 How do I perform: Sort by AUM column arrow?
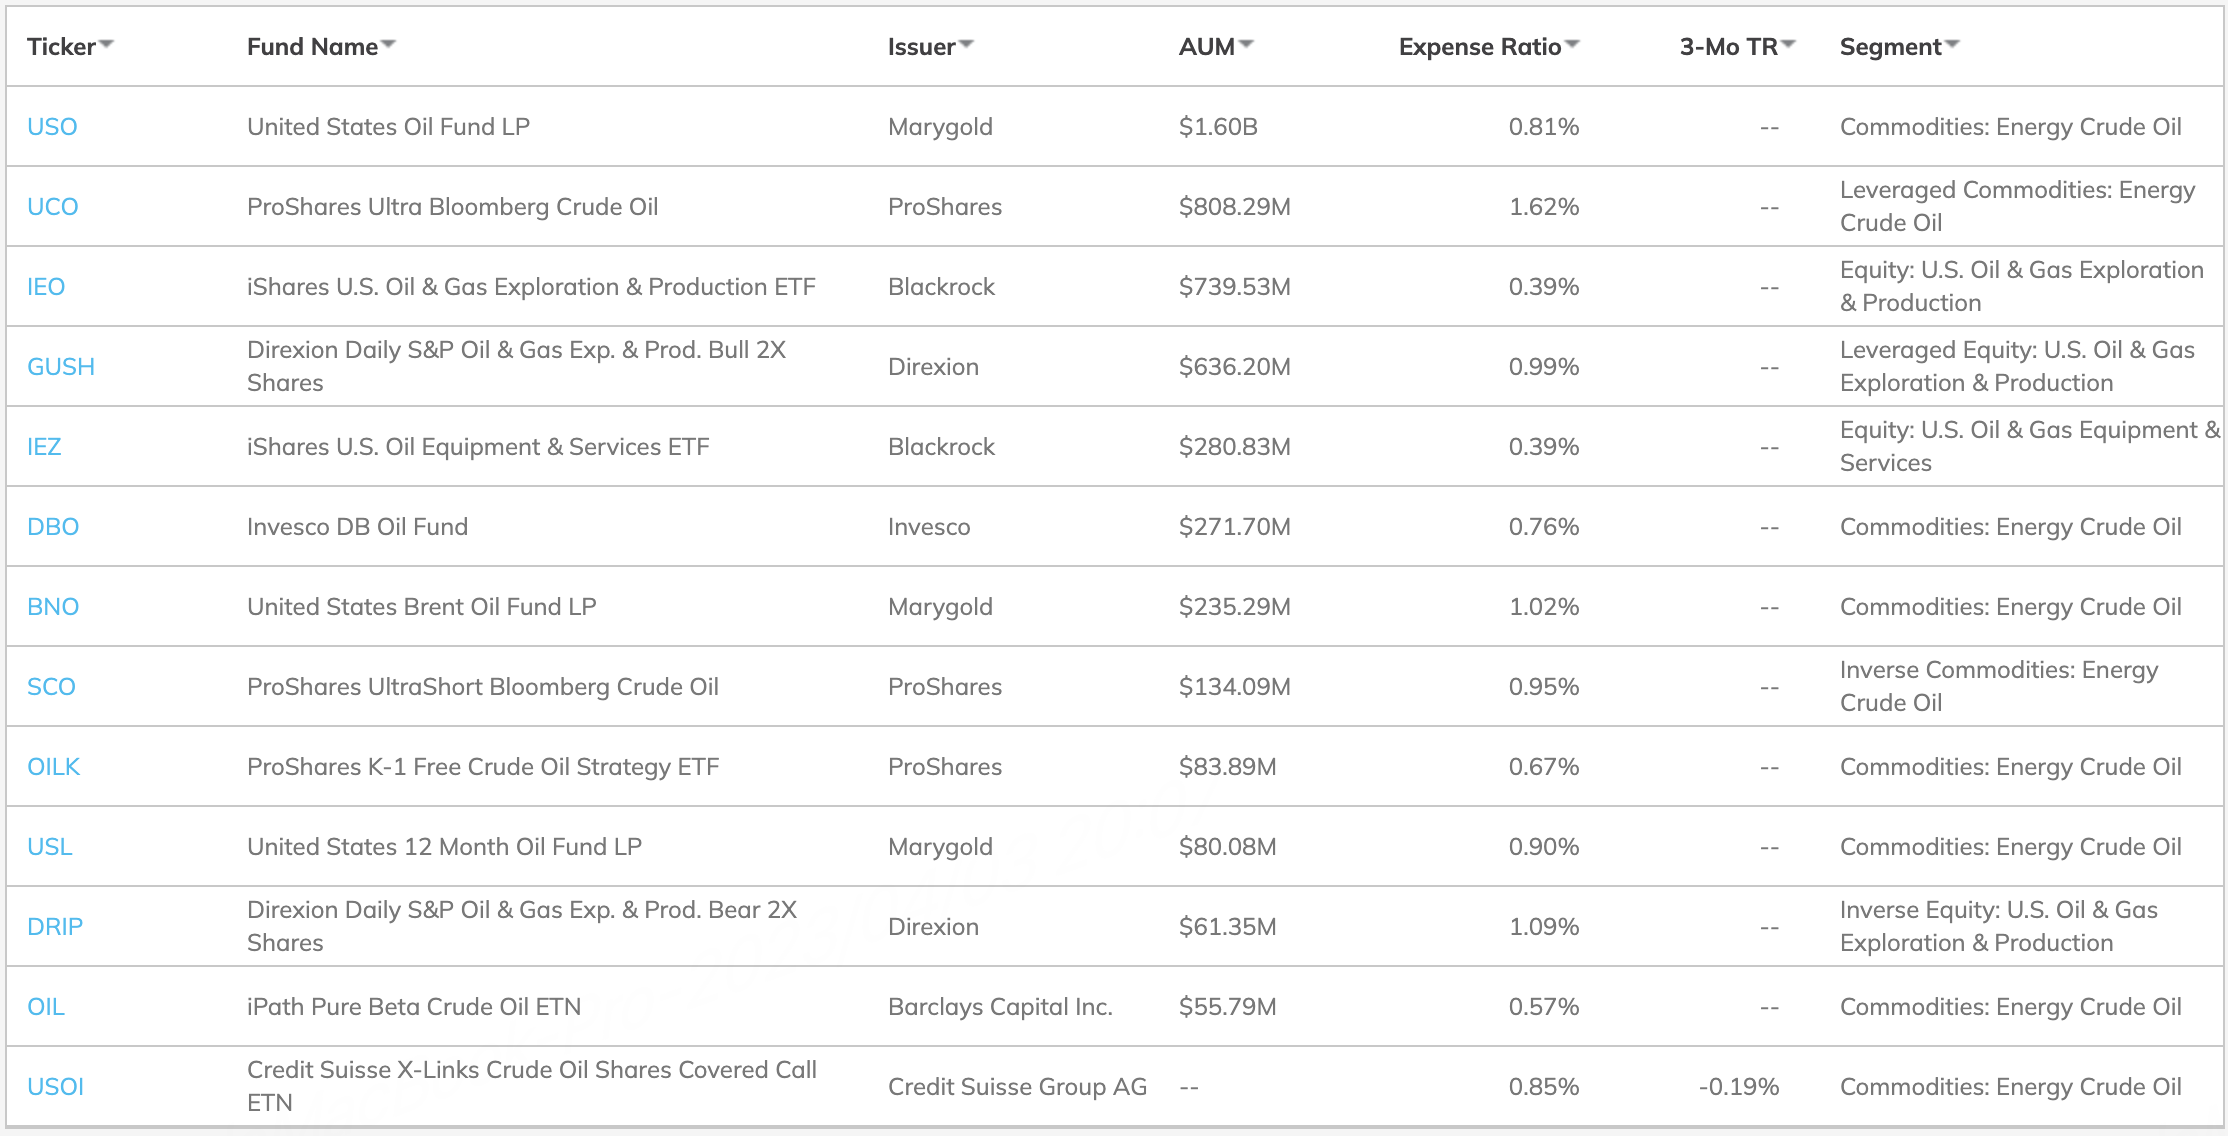point(1246,44)
